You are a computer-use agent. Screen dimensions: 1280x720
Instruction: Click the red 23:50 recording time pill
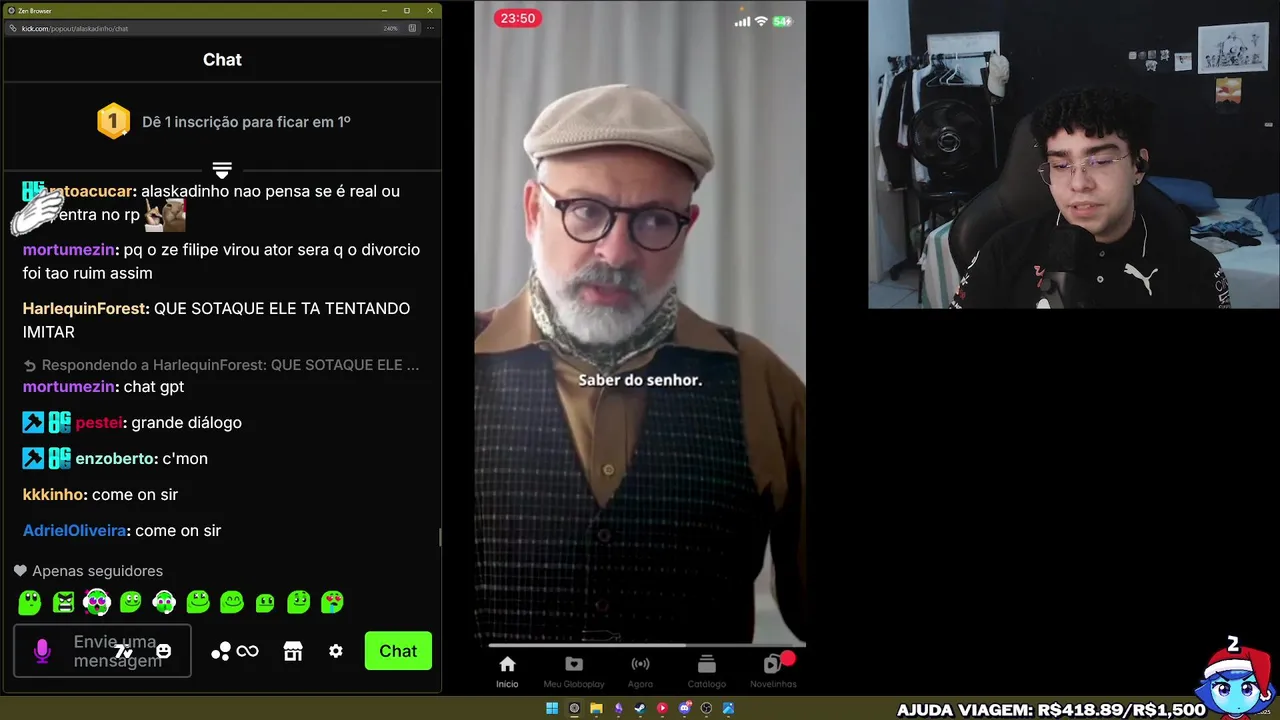click(518, 18)
